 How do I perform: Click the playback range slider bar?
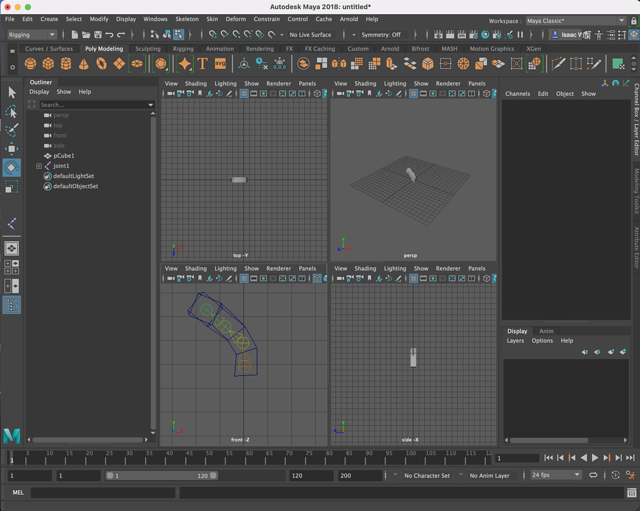(162, 476)
